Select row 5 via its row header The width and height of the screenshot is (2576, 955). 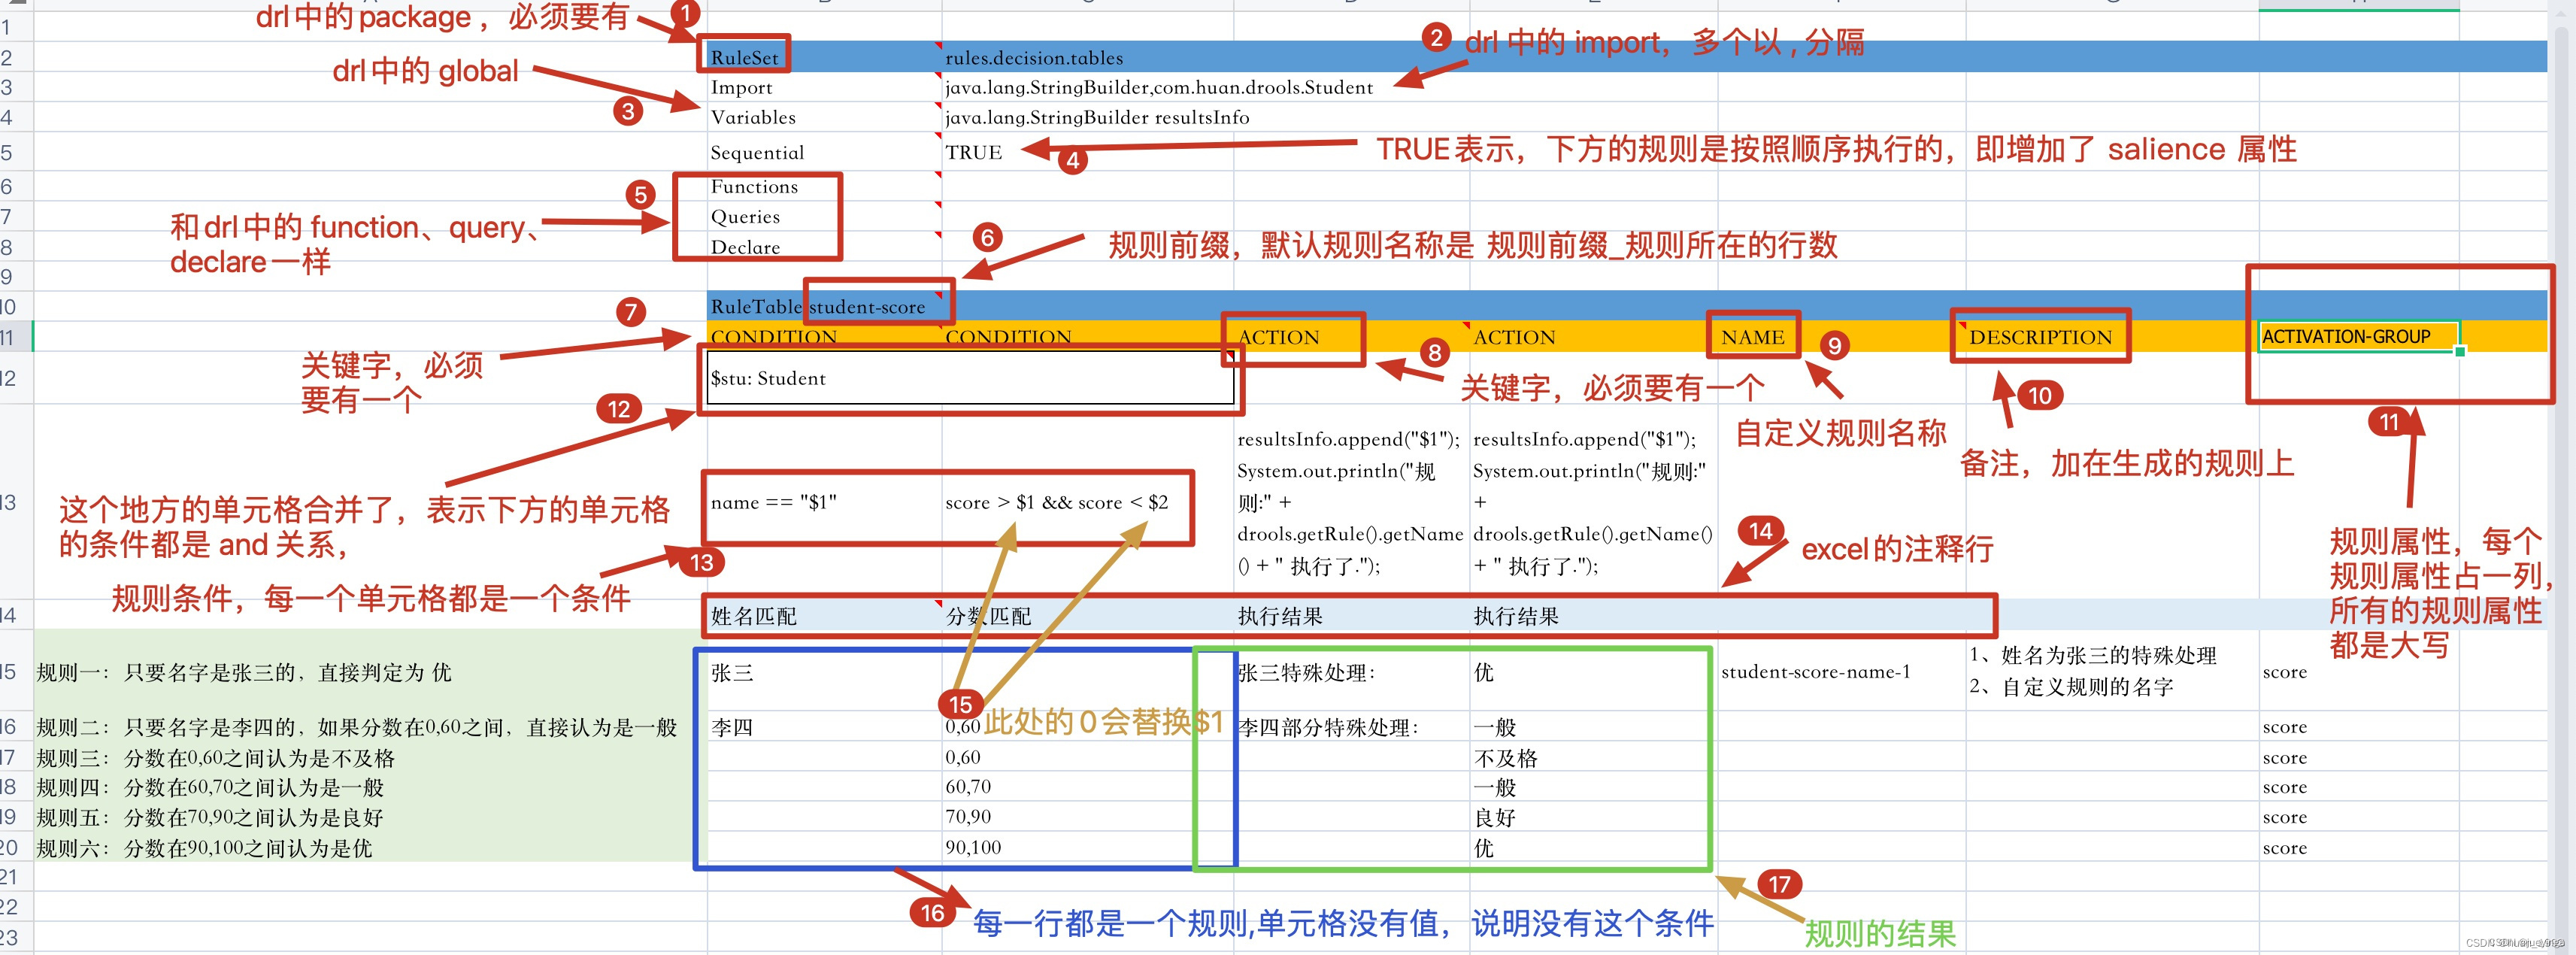tap(16, 152)
